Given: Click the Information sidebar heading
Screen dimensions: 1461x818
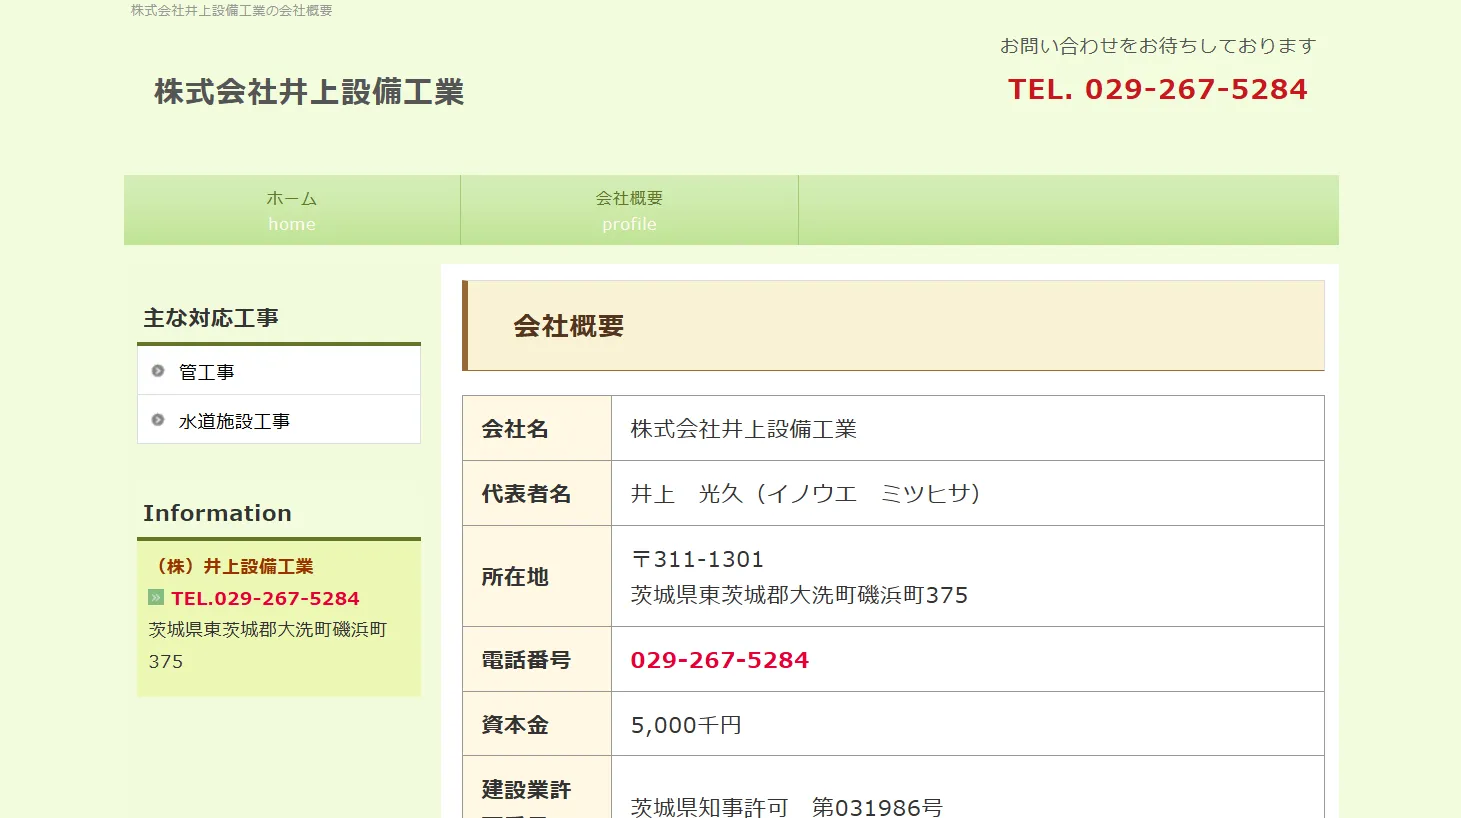Looking at the screenshot, I should point(217,513).
